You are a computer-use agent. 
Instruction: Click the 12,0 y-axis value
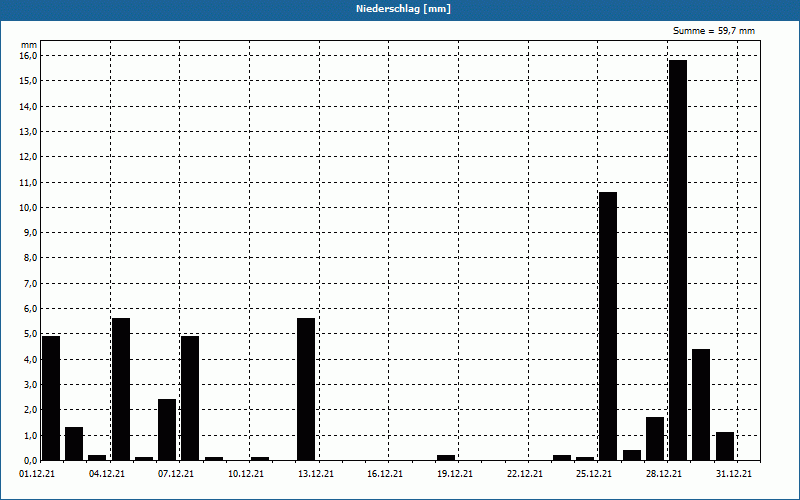pyautogui.click(x=29, y=157)
